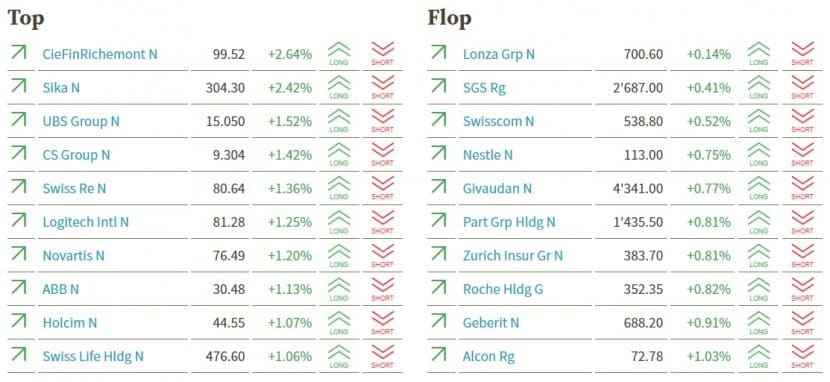This screenshot has width=830, height=382.
Task: Open the SGS Rg stock link
Action: point(484,88)
